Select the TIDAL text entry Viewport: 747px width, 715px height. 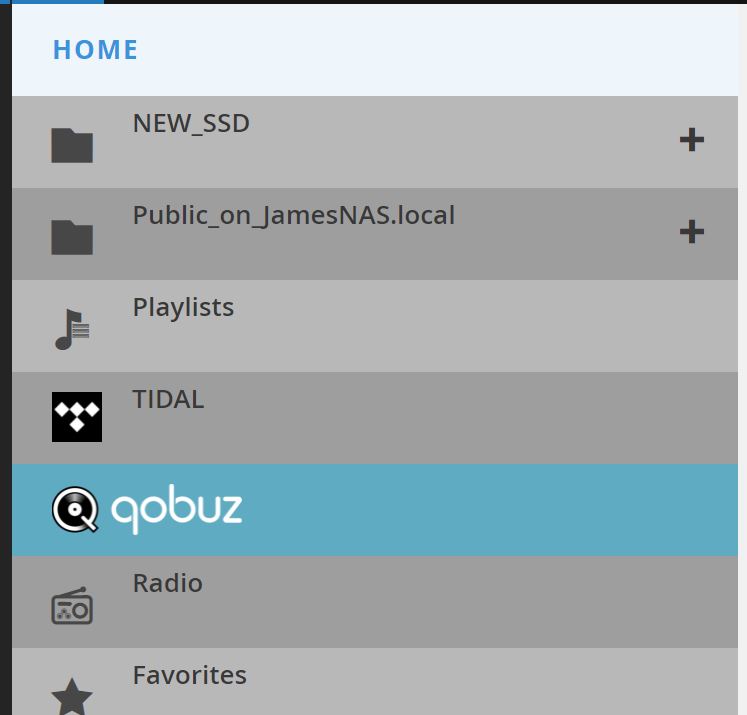(x=168, y=399)
